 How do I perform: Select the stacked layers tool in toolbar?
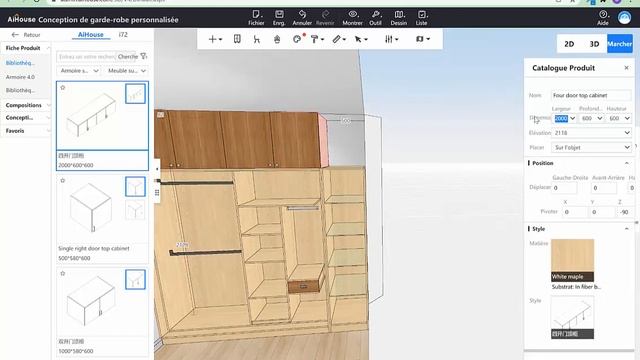[277, 39]
